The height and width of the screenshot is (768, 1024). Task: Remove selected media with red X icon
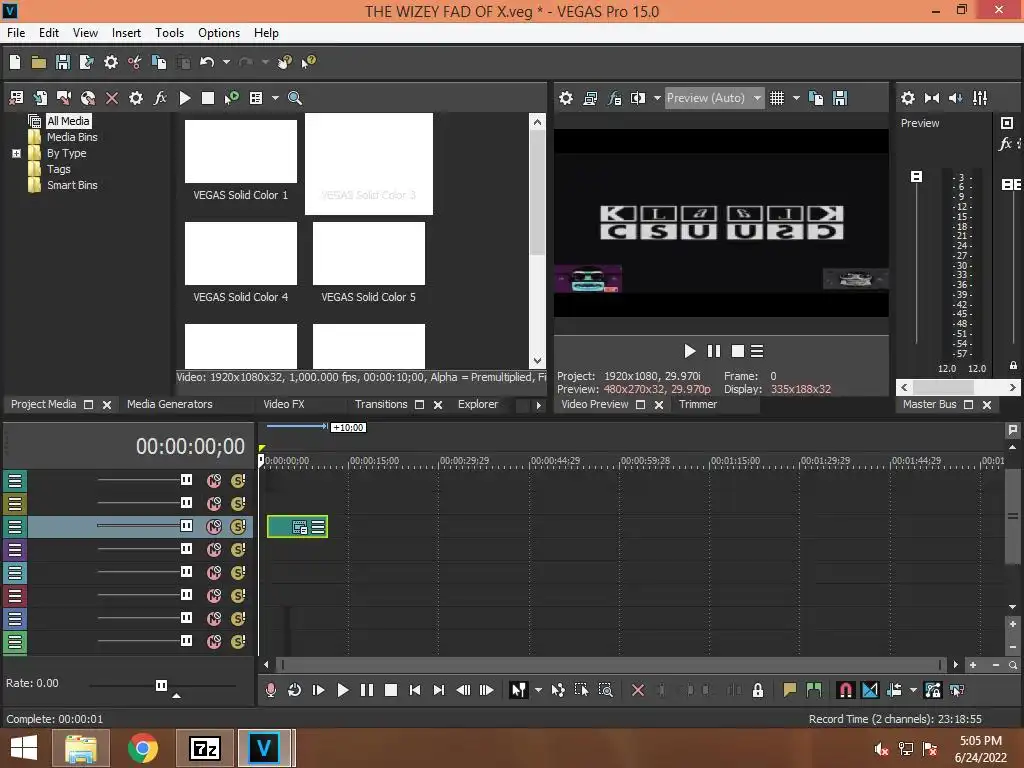pyautogui.click(x=112, y=98)
